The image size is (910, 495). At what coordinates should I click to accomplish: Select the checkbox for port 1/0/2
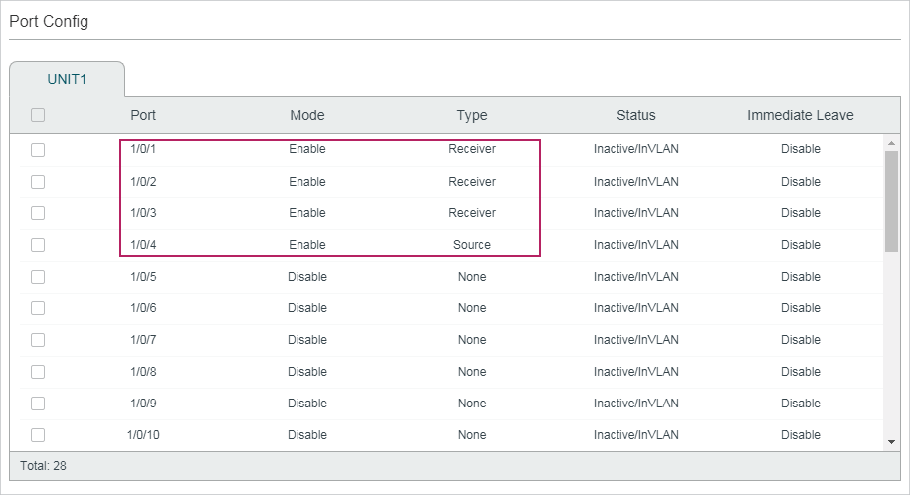[x=38, y=182]
